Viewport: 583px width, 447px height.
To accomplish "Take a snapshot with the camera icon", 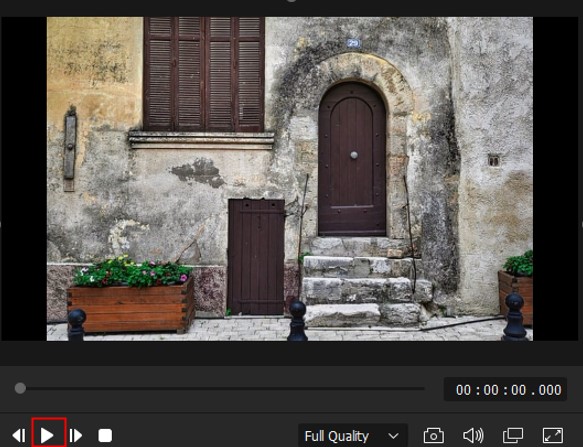I will point(434,435).
